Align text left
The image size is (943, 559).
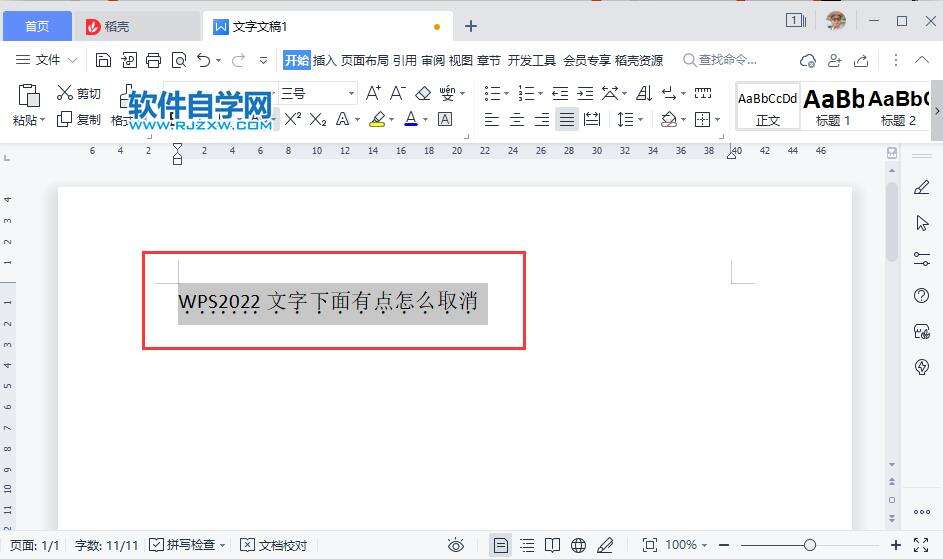(x=491, y=119)
